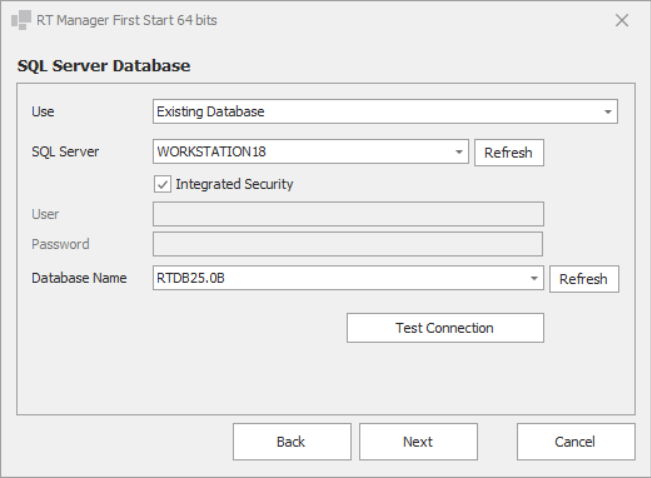Click the disabled Password text field
Screen dimensions: 651x478
[x=347, y=244]
